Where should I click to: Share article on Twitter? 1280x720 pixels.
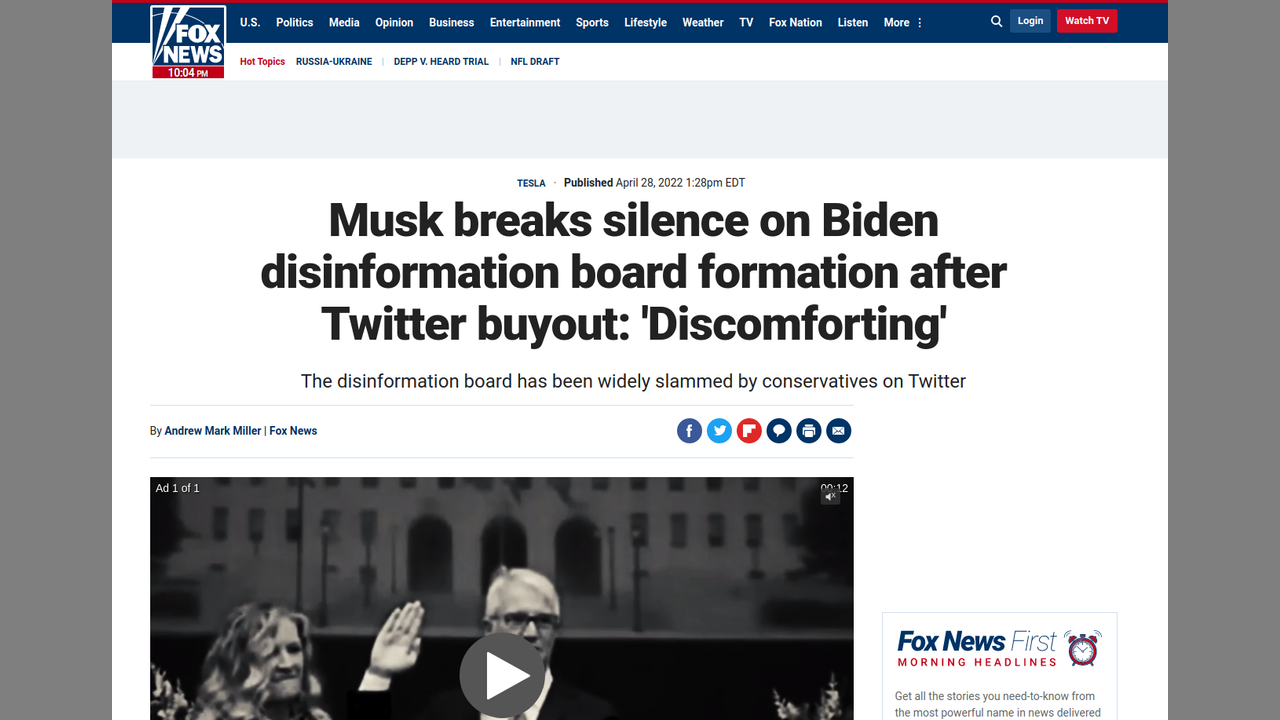[719, 431]
